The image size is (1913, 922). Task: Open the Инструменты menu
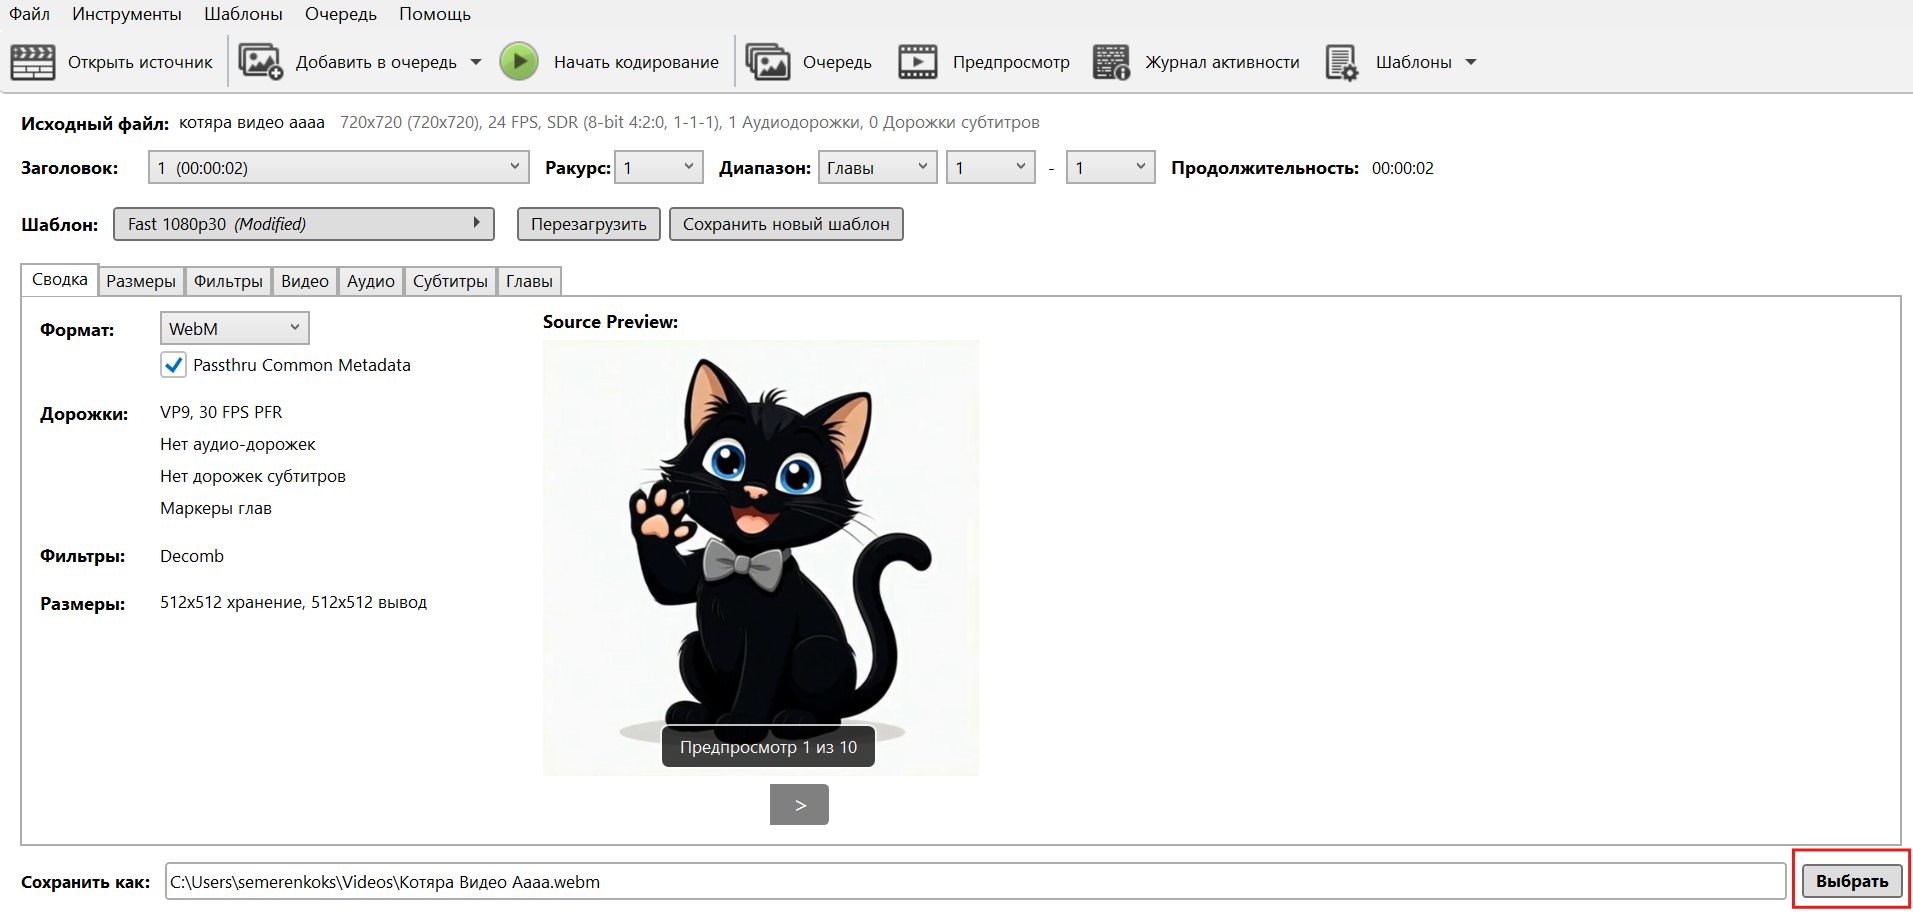tap(126, 14)
